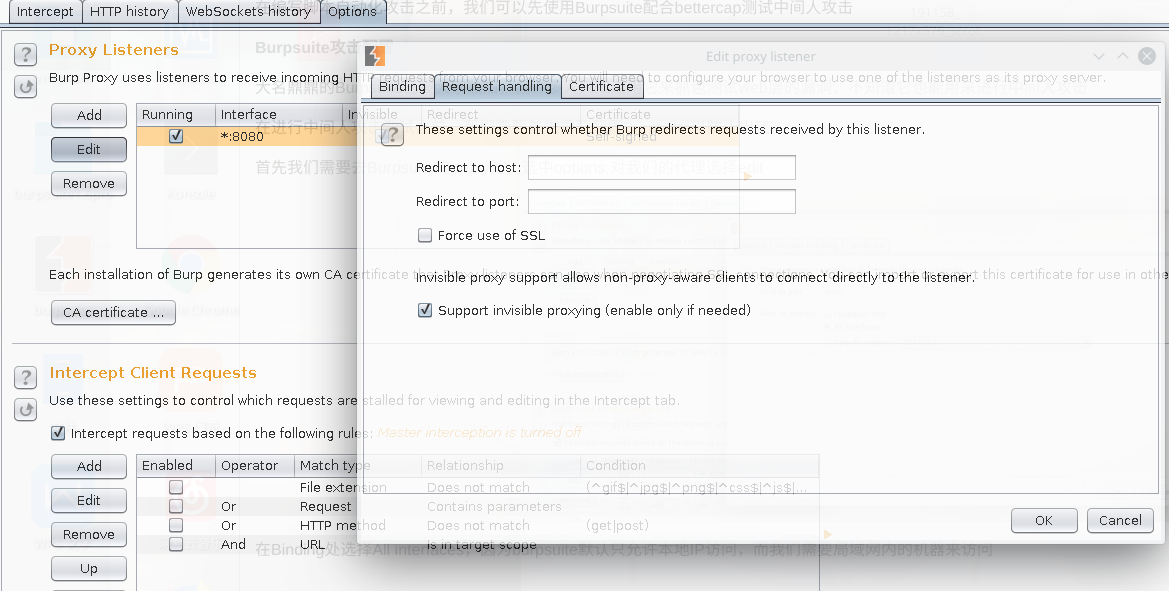Uncheck Support invisible proxying
The width and height of the screenshot is (1169, 591).
pyautogui.click(x=425, y=310)
